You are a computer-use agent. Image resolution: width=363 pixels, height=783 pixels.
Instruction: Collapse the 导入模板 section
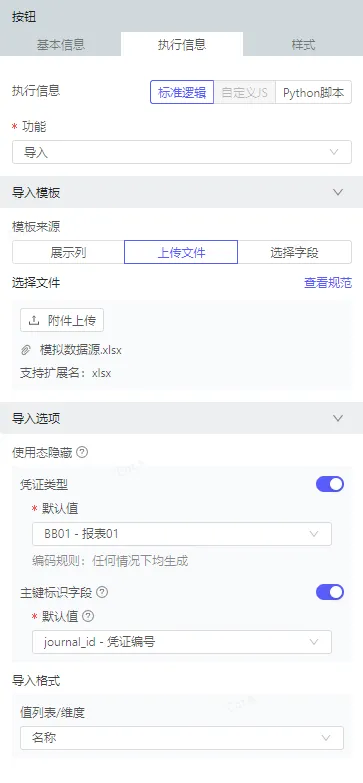tap(338, 192)
